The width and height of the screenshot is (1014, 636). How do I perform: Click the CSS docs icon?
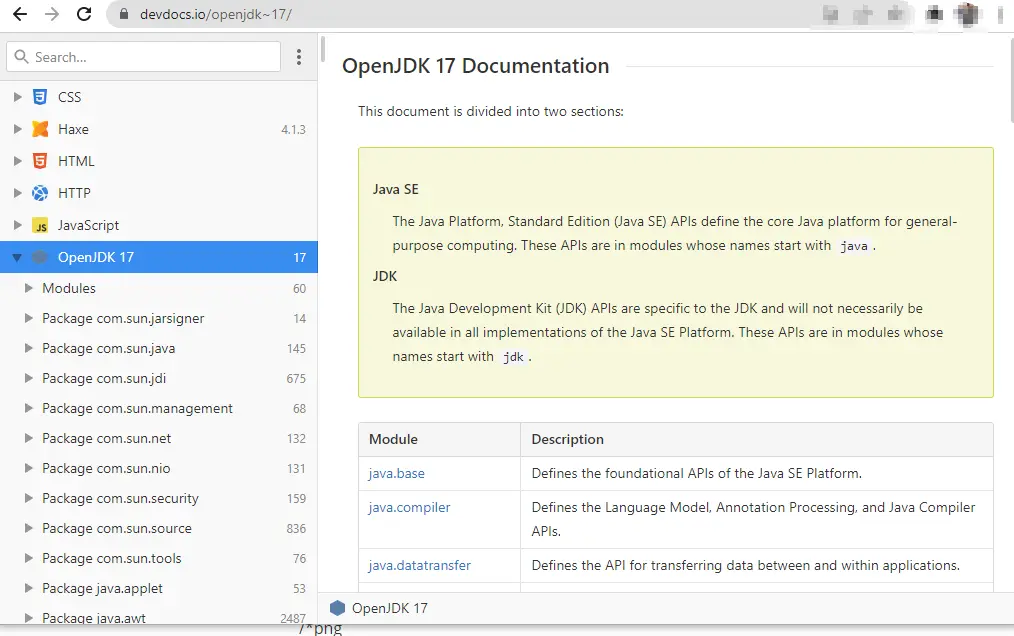(x=40, y=97)
